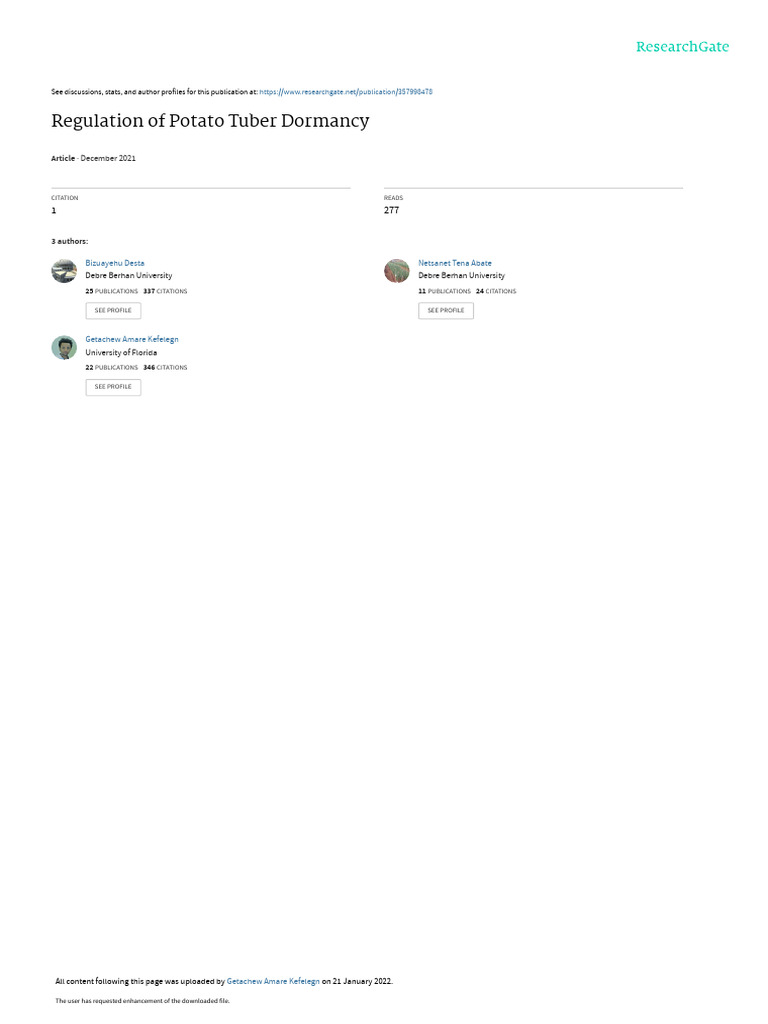Open Bizuayehu Desta author link
The image size is (768, 1024).
pos(115,263)
